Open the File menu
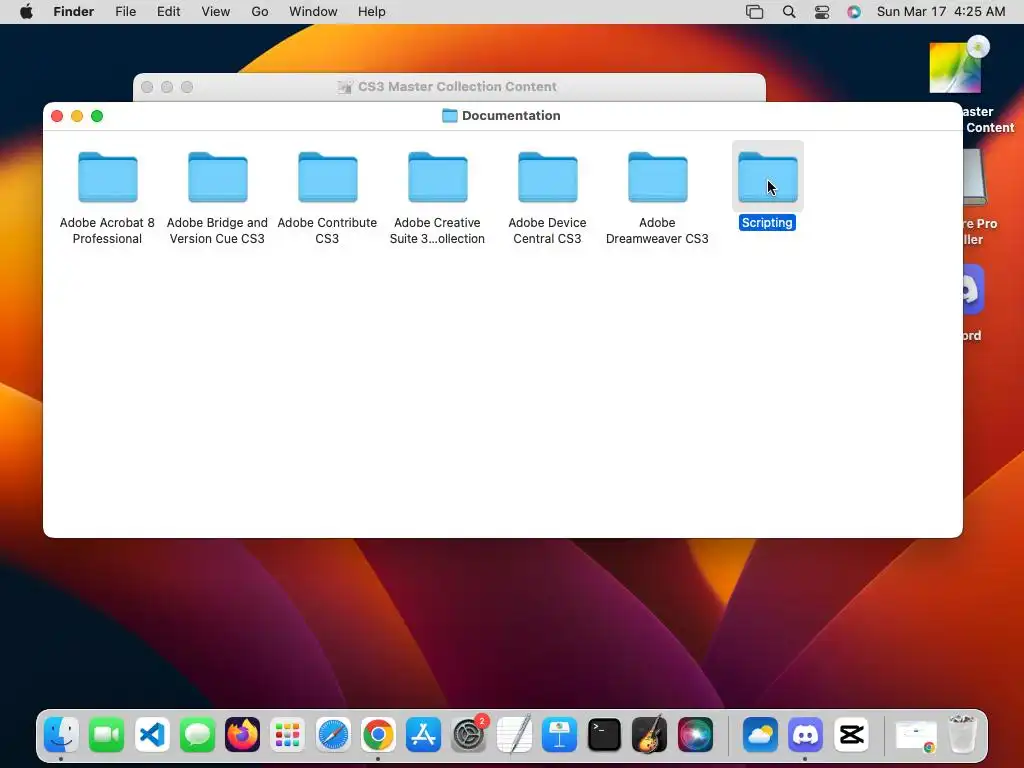 [125, 12]
